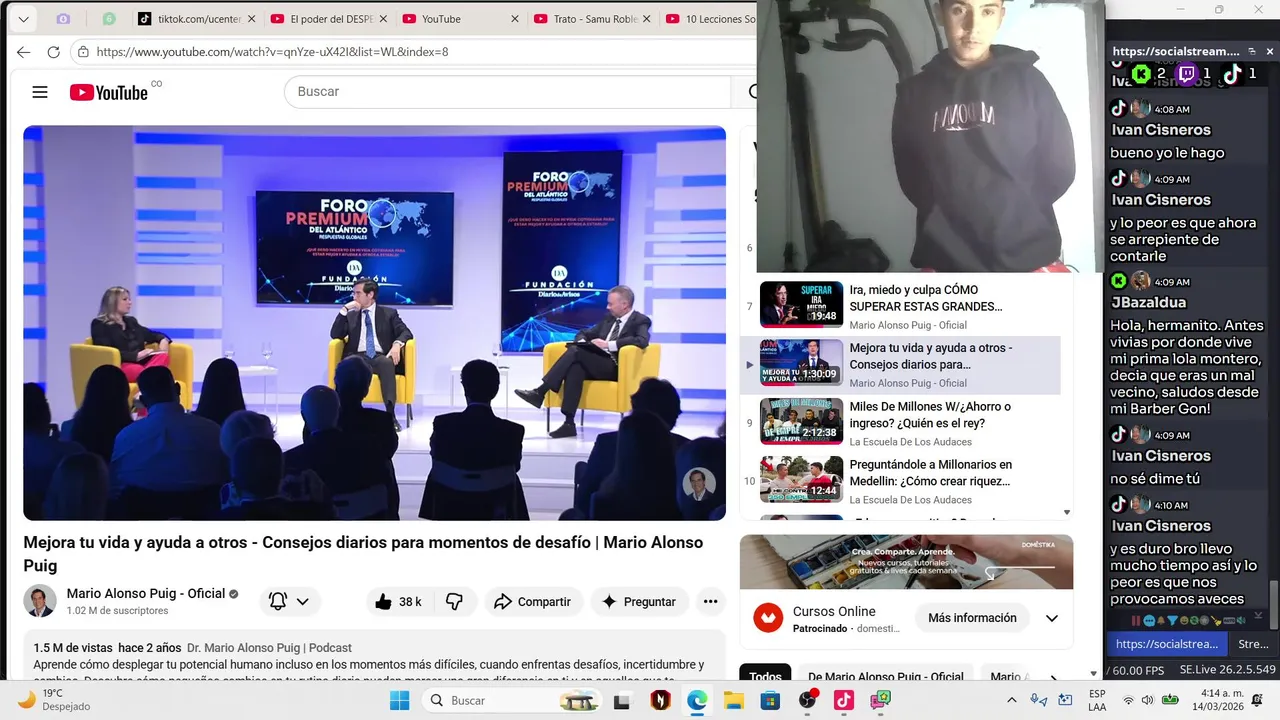The height and width of the screenshot is (720, 1280).
Task: Open the volume control in the tray
Action: tap(1147, 700)
